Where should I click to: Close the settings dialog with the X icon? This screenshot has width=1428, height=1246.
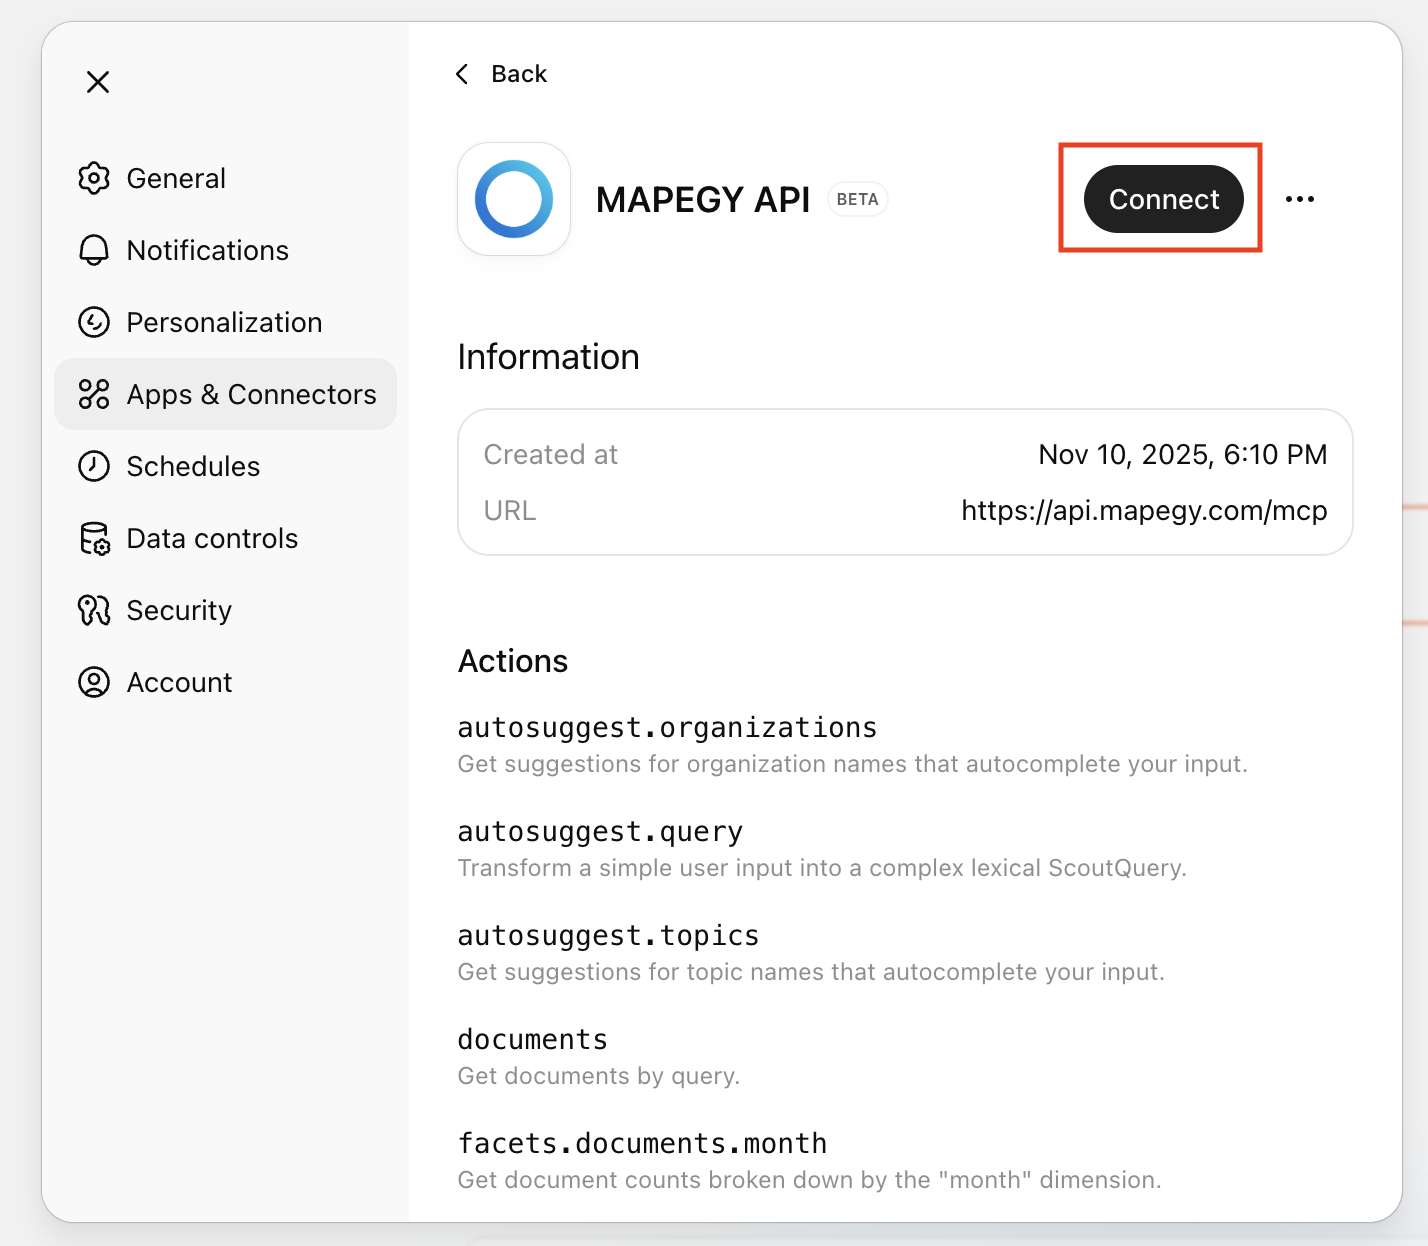click(x=98, y=82)
